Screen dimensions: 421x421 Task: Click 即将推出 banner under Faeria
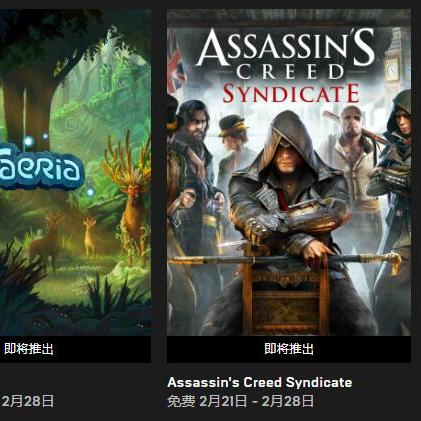tap(75, 349)
